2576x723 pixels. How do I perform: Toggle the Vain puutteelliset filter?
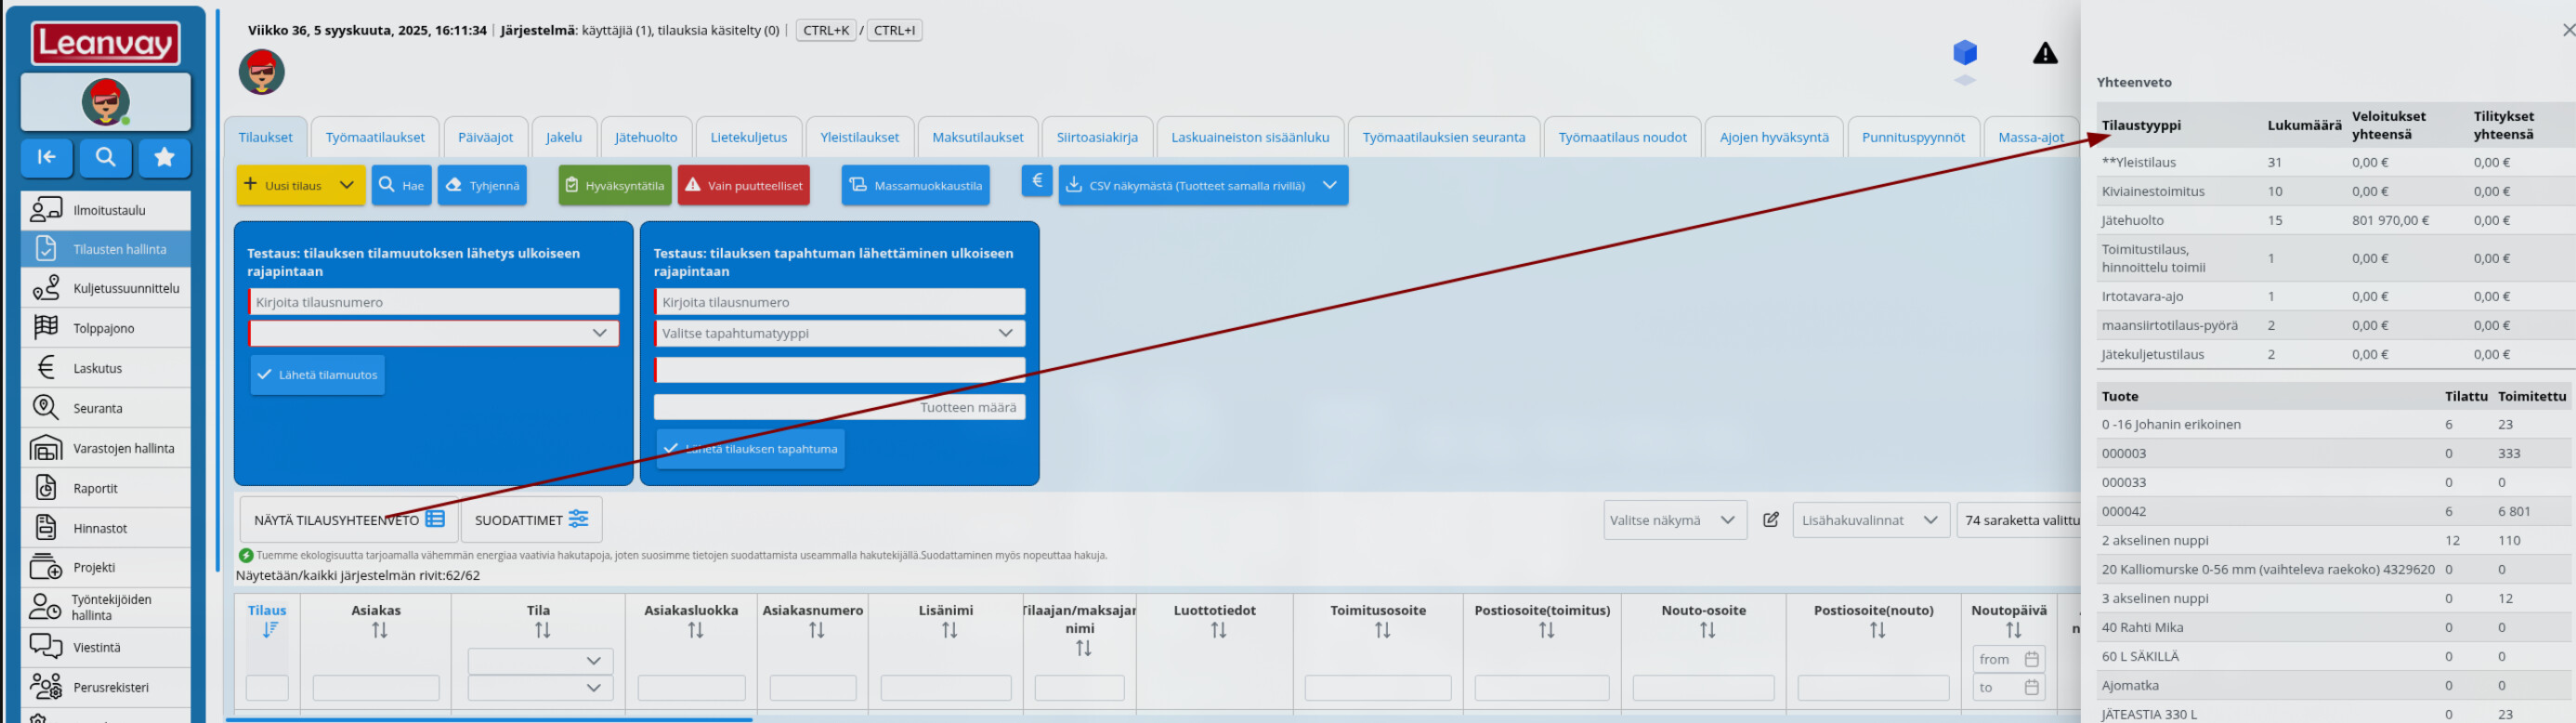[x=743, y=186]
